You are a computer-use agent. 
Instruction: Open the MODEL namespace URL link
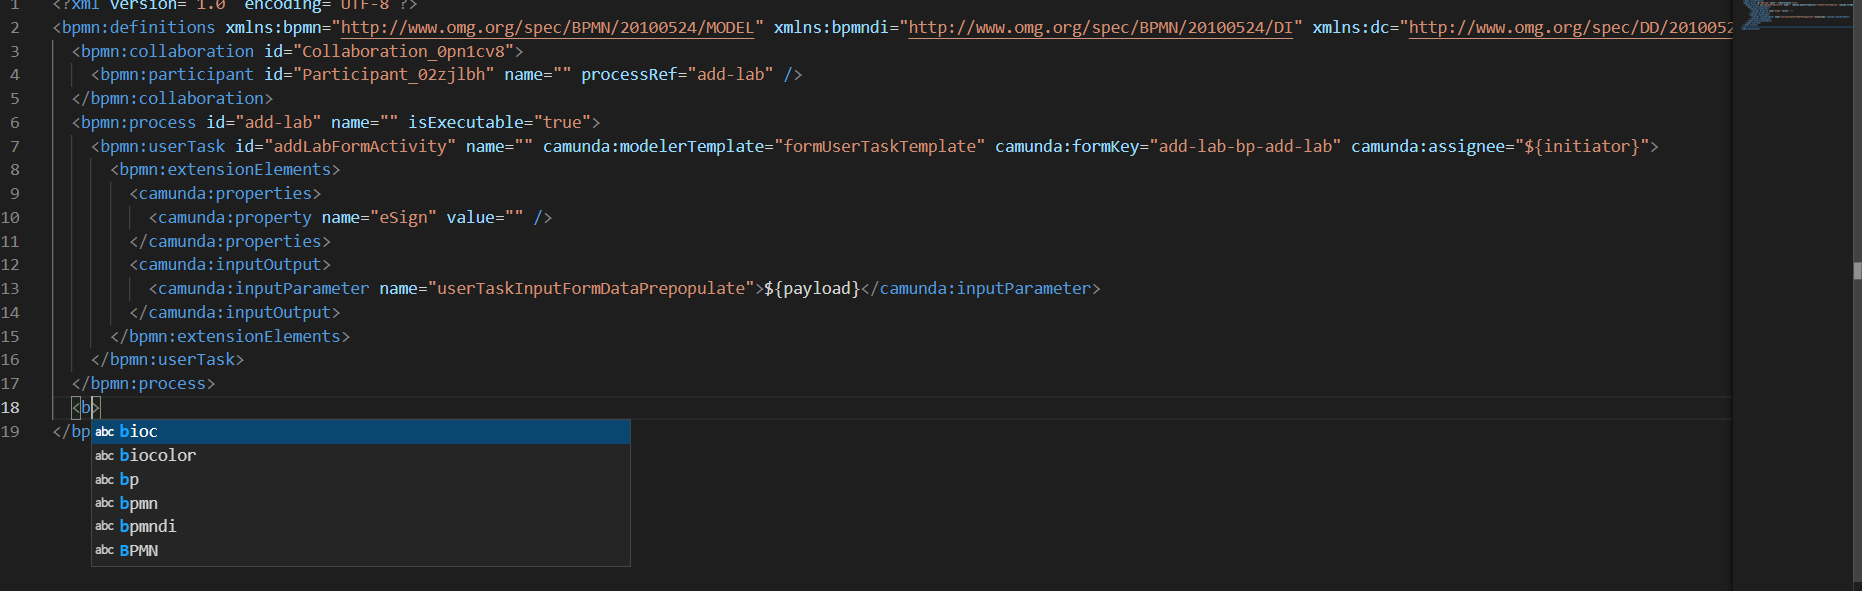[547, 27]
